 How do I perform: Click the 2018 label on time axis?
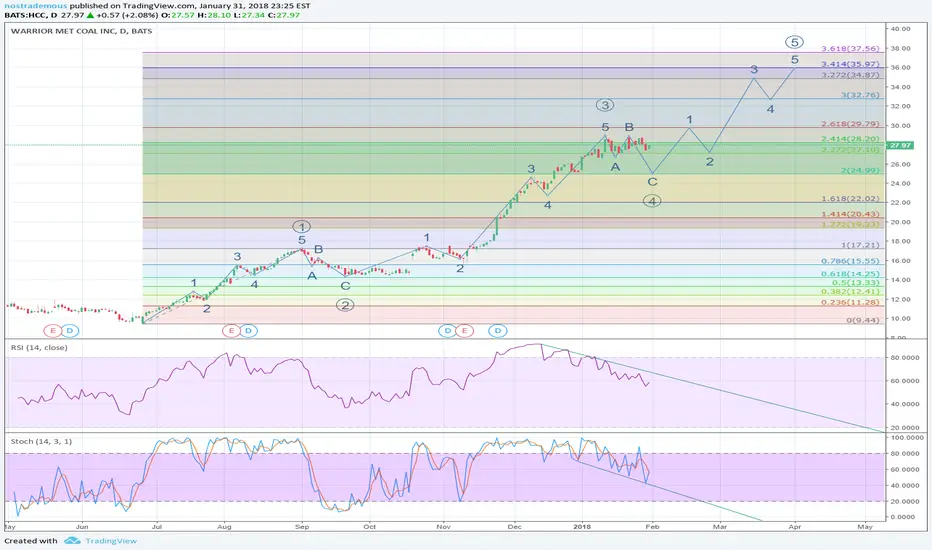[582, 527]
